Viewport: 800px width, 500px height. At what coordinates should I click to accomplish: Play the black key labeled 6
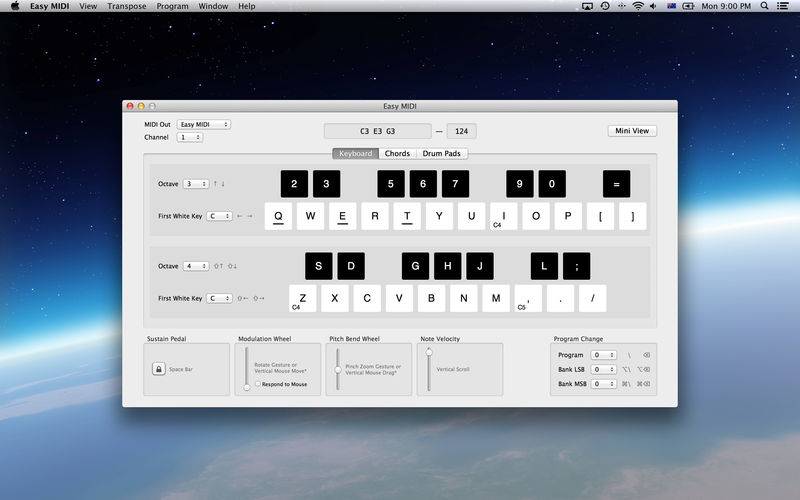(423, 184)
